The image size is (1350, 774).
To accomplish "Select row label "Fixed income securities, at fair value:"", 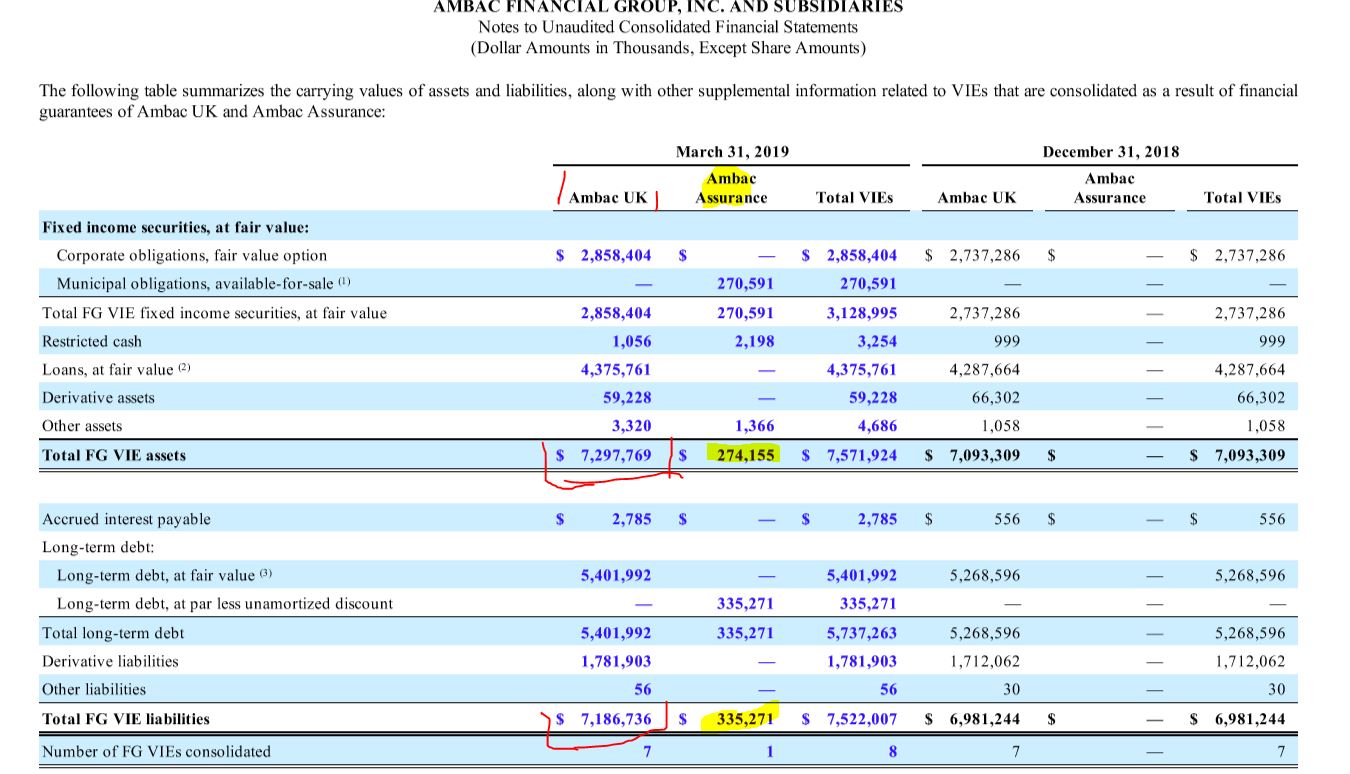I will [176, 227].
